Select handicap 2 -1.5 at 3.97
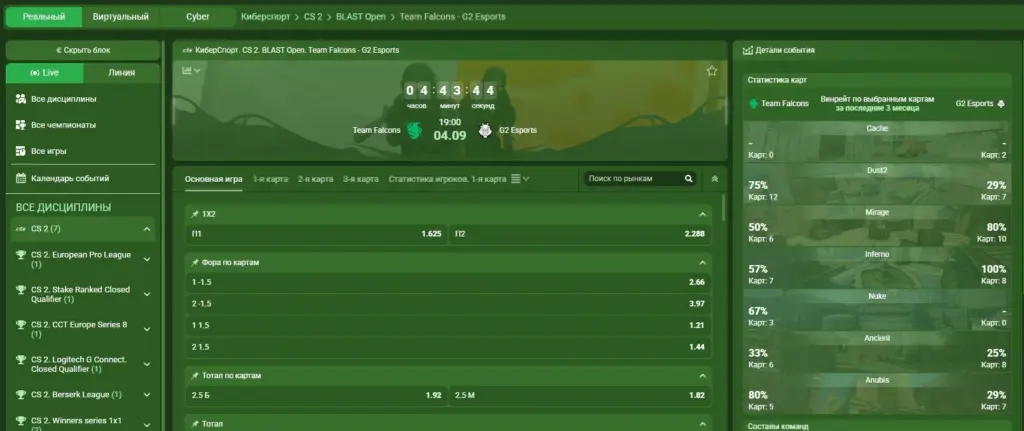Image resolution: width=1024 pixels, height=431 pixels. (x=449, y=304)
